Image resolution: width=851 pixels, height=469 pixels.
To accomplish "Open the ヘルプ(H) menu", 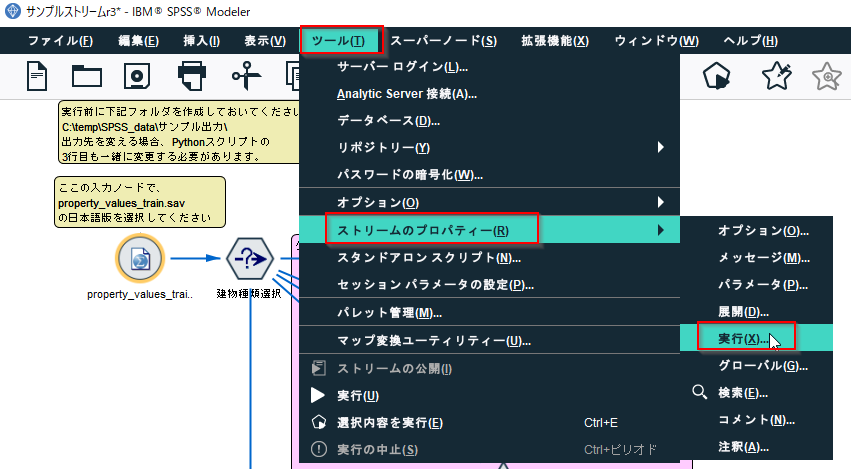I will coord(751,41).
